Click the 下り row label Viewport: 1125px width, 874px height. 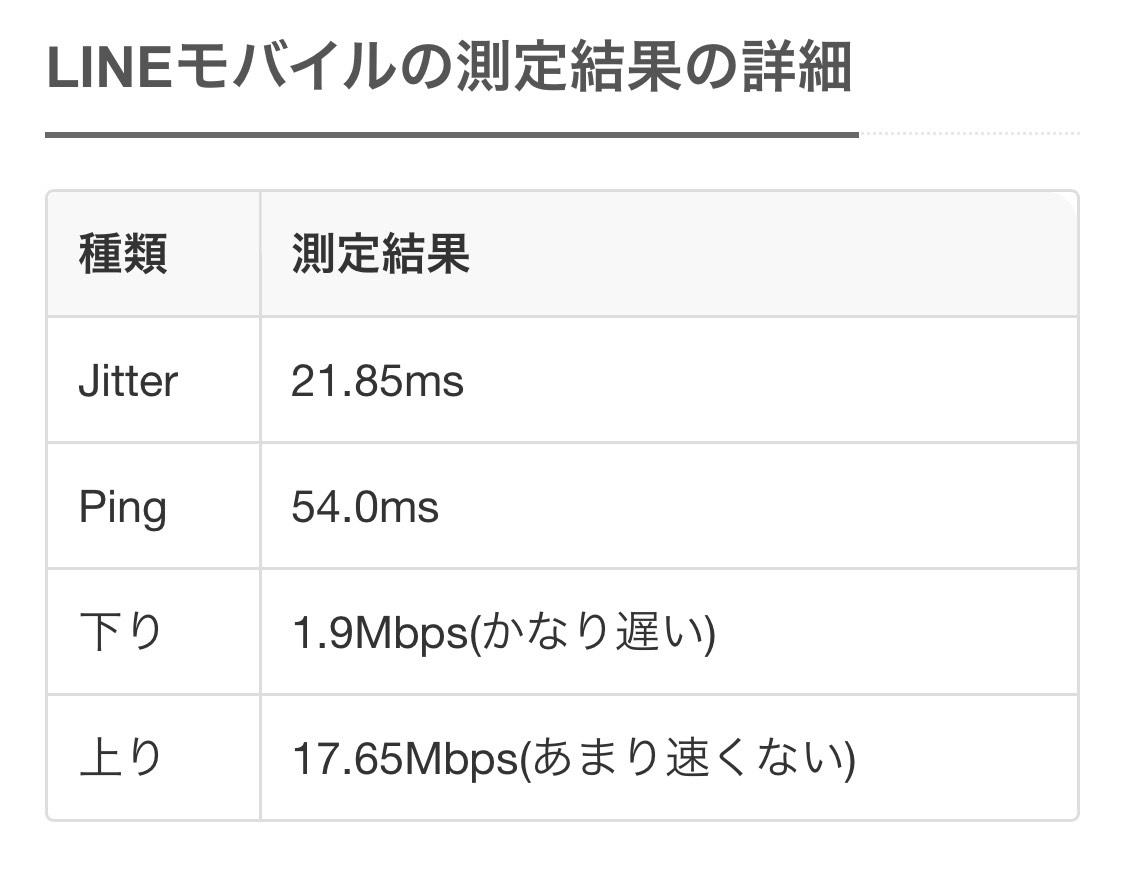tap(121, 632)
